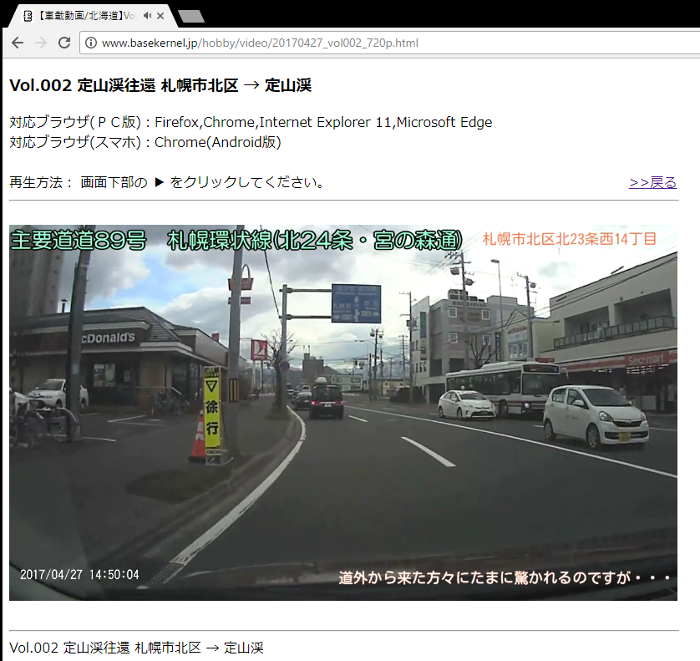Image resolution: width=700 pixels, height=661 pixels.
Task: Reload the page with the refresh icon
Action: click(x=64, y=43)
